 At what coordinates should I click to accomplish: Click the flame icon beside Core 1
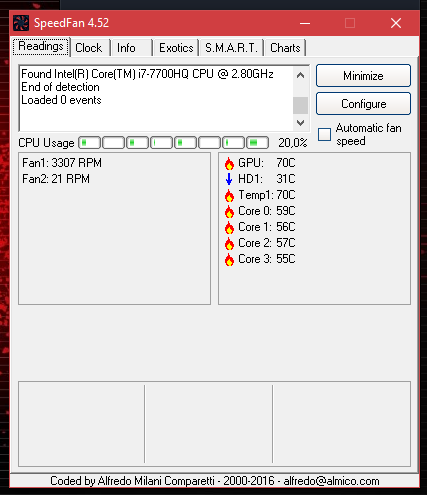click(229, 227)
